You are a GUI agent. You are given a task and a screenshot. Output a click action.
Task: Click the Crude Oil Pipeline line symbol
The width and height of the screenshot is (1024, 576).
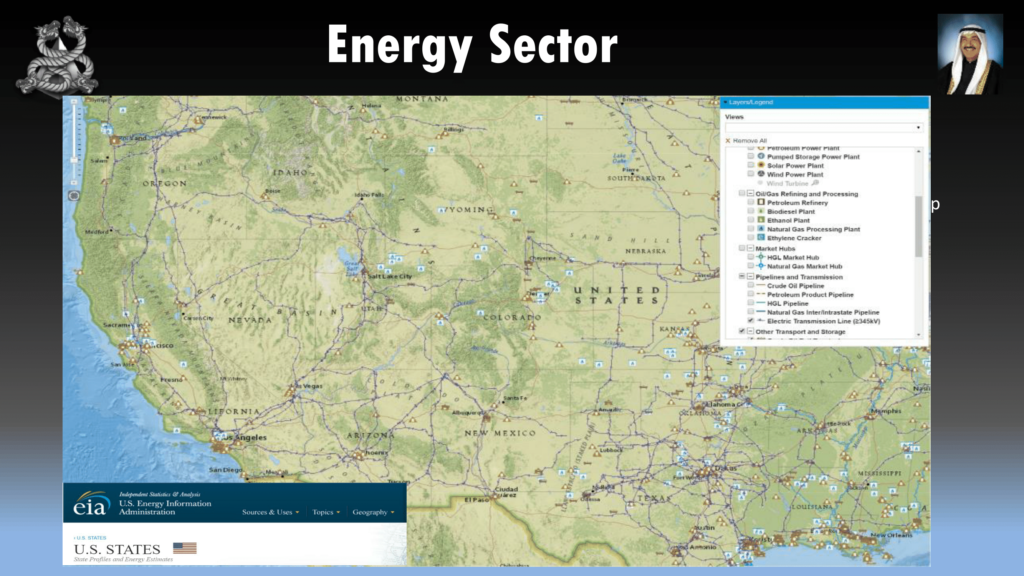(x=761, y=285)
